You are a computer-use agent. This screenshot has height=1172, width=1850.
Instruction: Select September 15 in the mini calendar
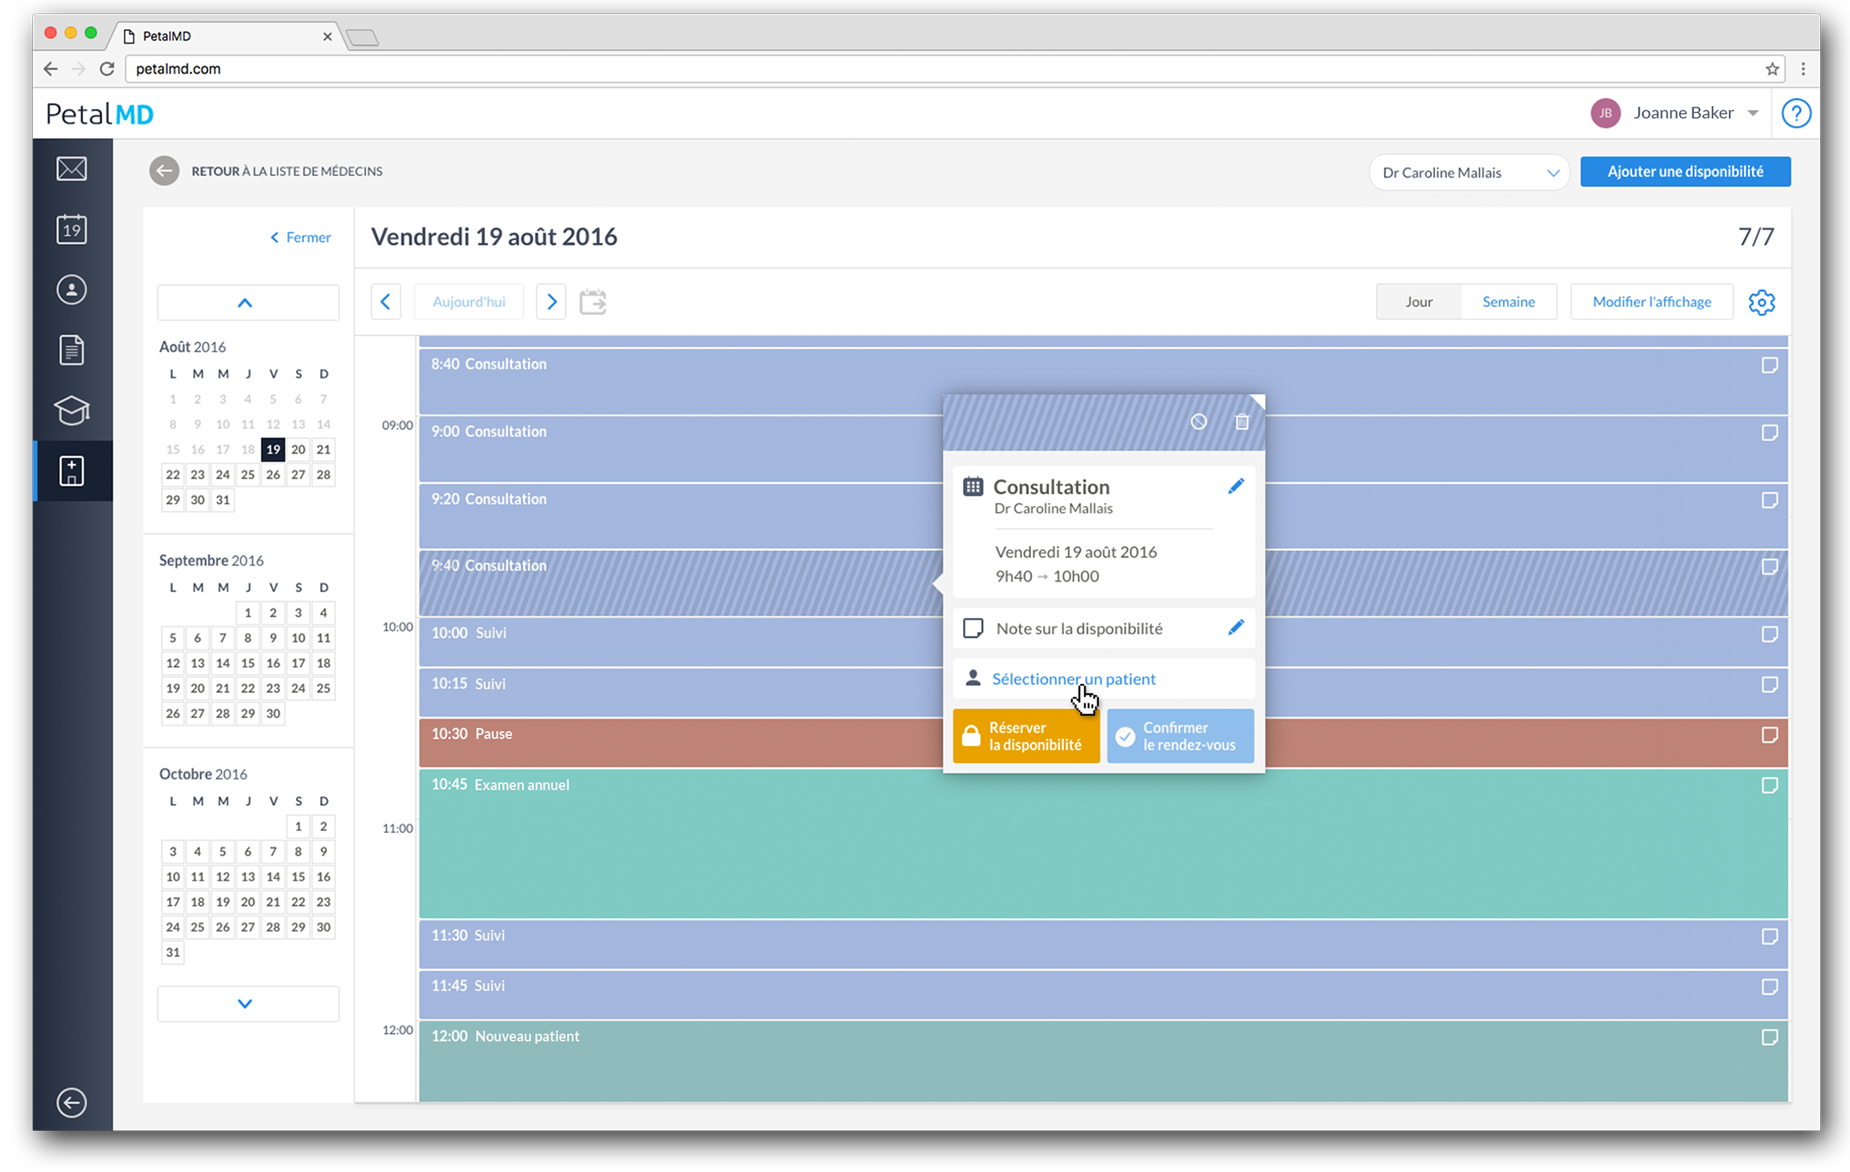pos(248,663)
